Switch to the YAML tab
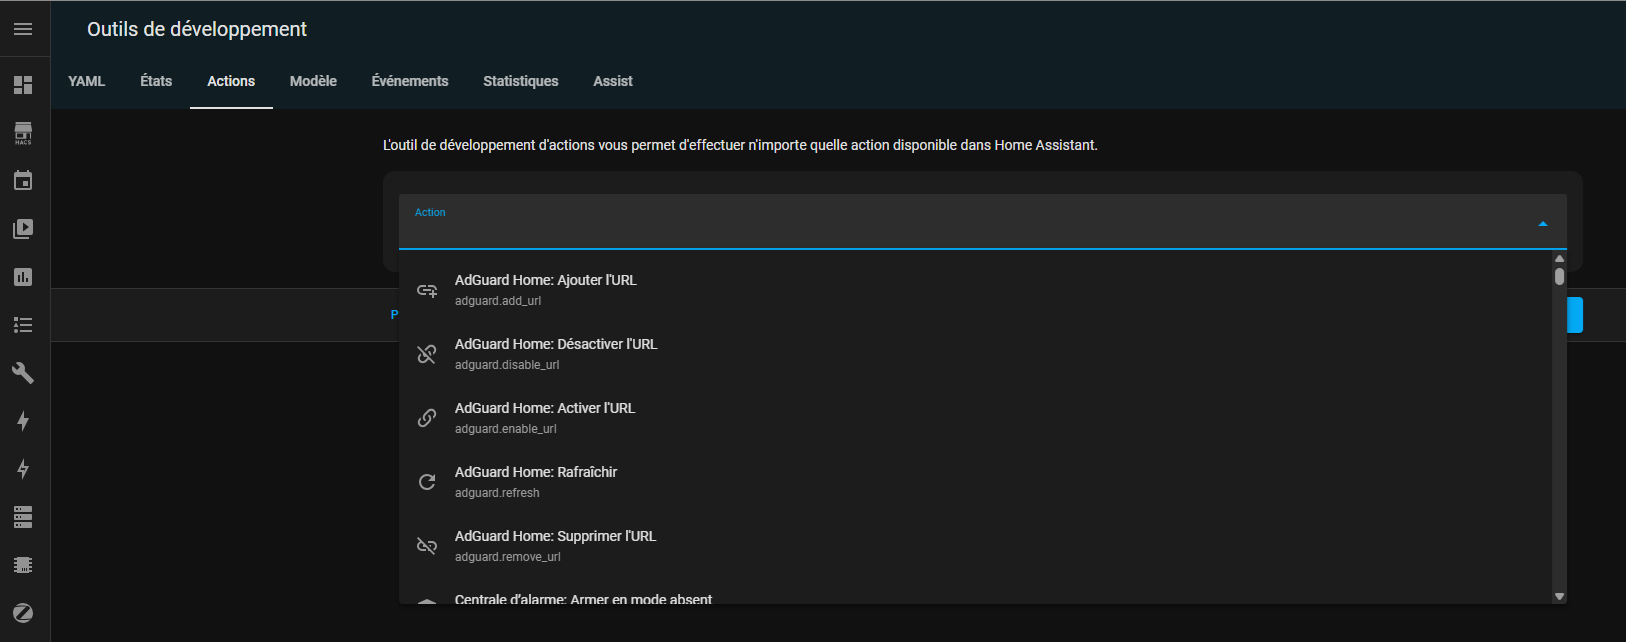 [x=87, y=81]
